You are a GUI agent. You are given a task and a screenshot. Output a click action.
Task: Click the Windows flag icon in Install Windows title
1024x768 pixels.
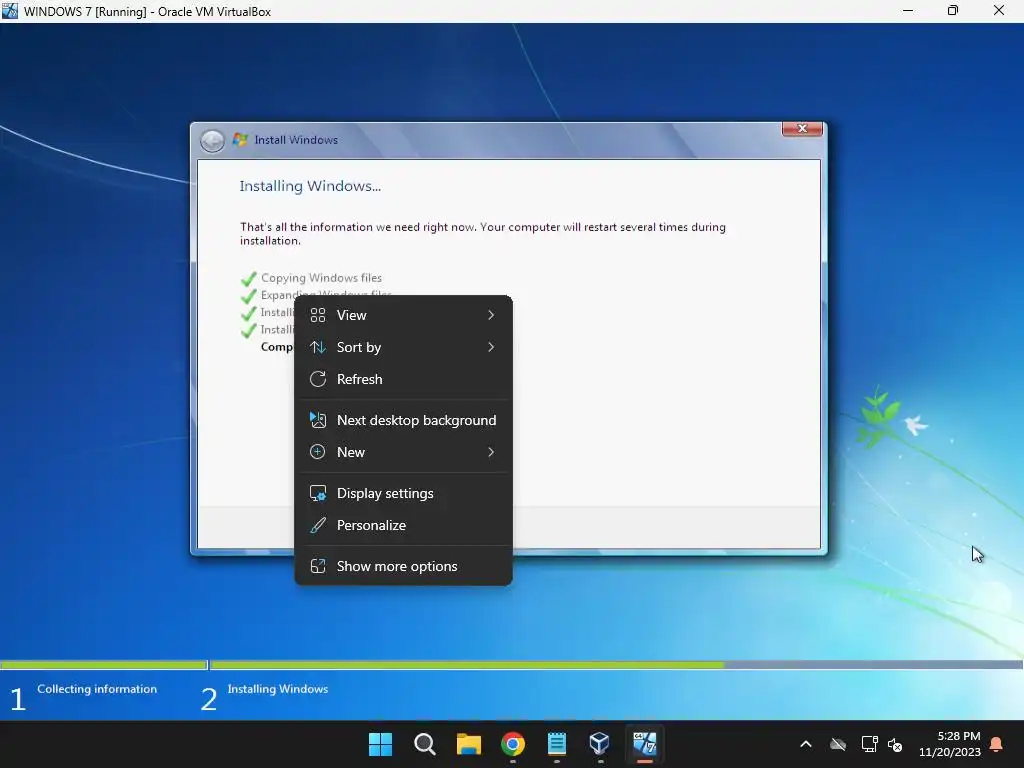[x=240, y=140]
